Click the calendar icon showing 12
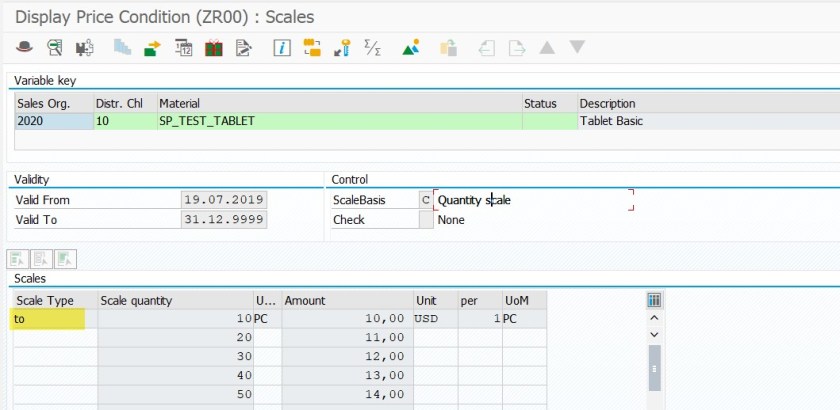This screenshot has width=840, height=410. pos(183,47)
